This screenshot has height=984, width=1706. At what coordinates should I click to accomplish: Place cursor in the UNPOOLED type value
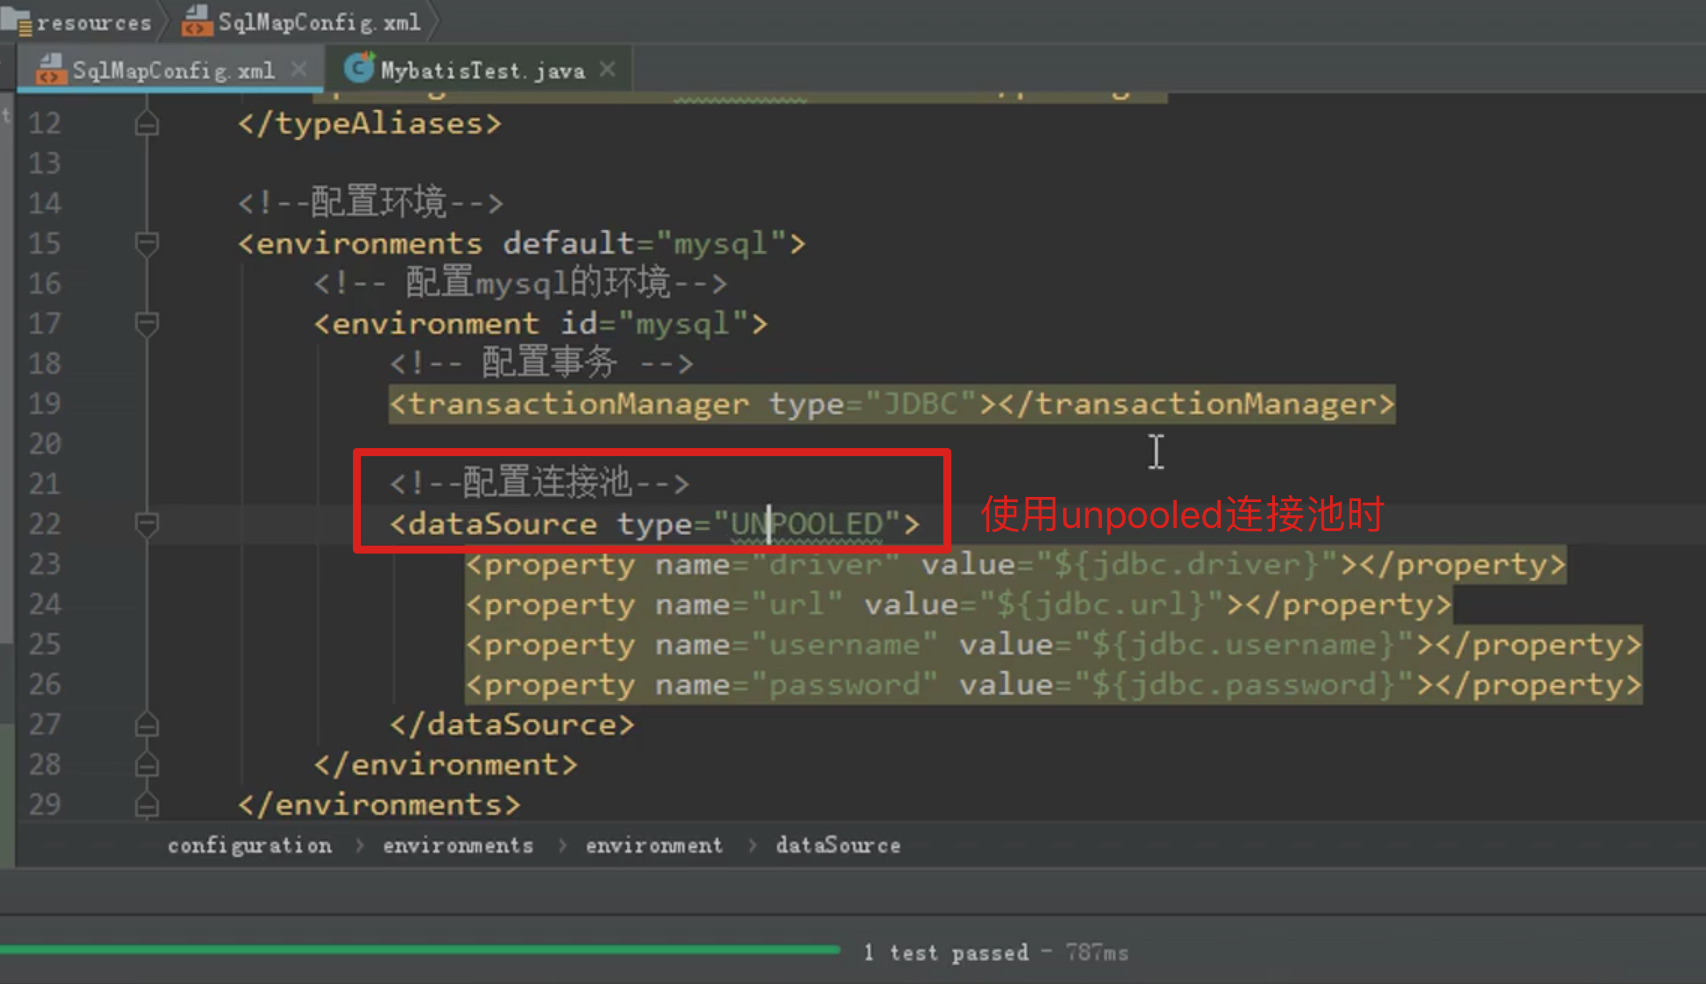[807, 524]
